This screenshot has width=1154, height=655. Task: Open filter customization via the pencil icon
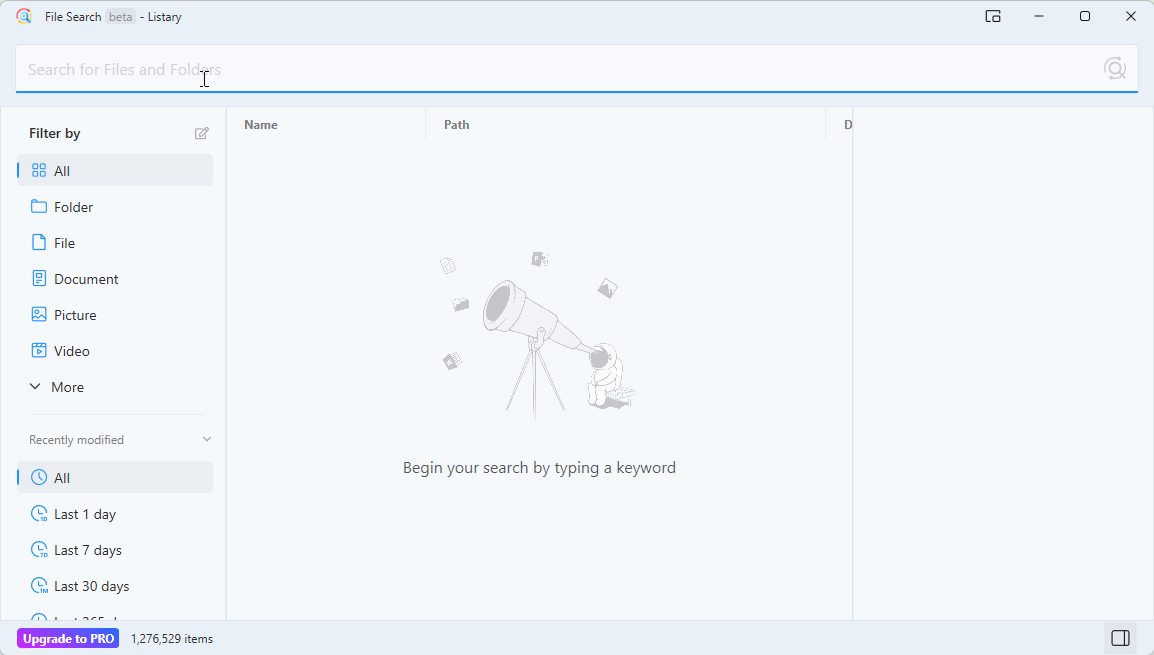201,132
